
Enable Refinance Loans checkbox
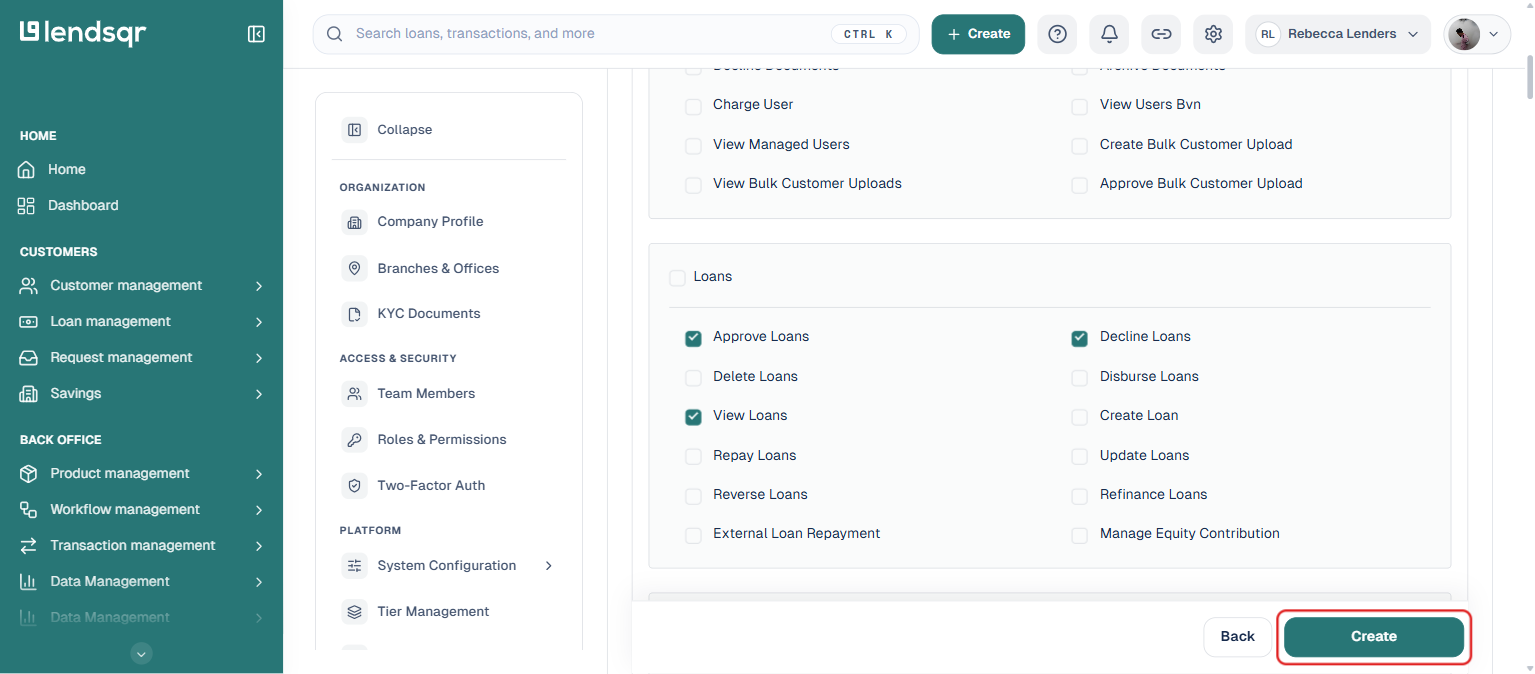coord(1080,496)
